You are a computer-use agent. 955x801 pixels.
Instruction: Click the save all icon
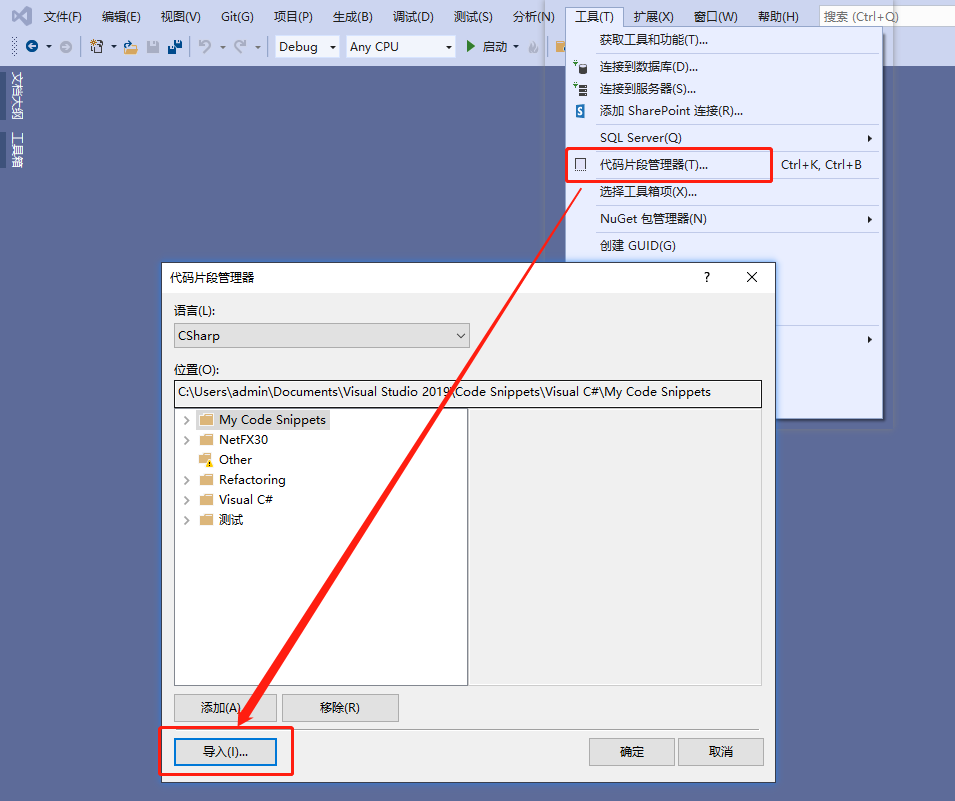coord(175,47)
